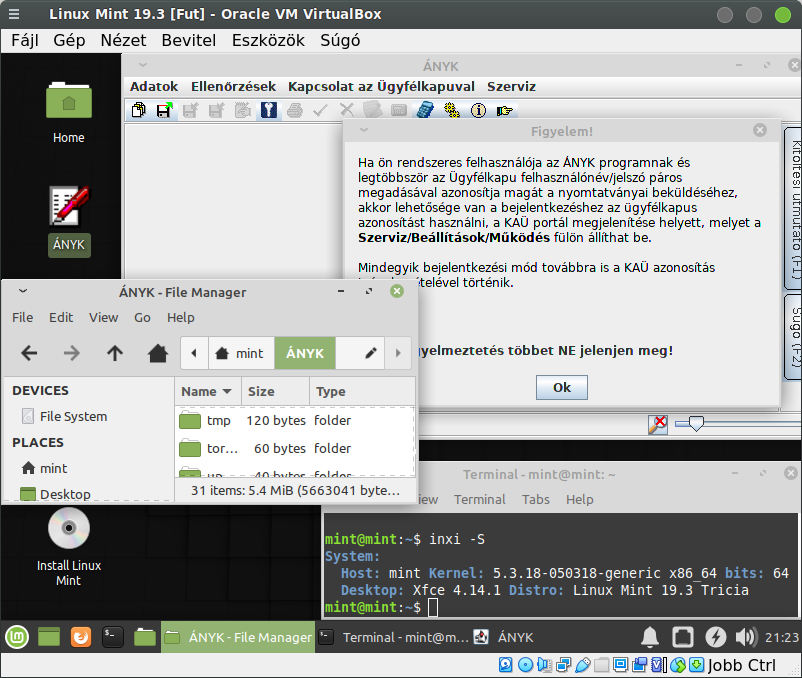Launch Firefox from the taskbar
The width and height of the screenshot is (802, 678).
[81, 637]
